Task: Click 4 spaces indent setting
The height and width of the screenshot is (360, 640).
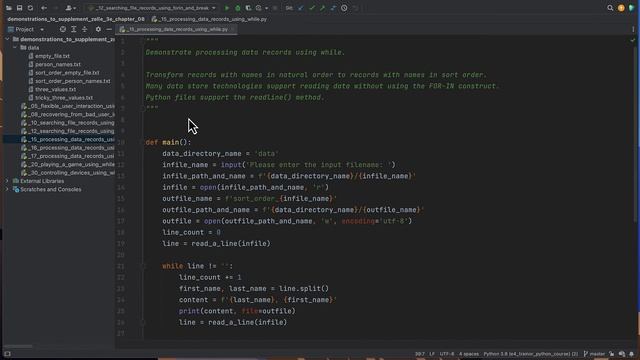Action: click(x=469, y=354)
